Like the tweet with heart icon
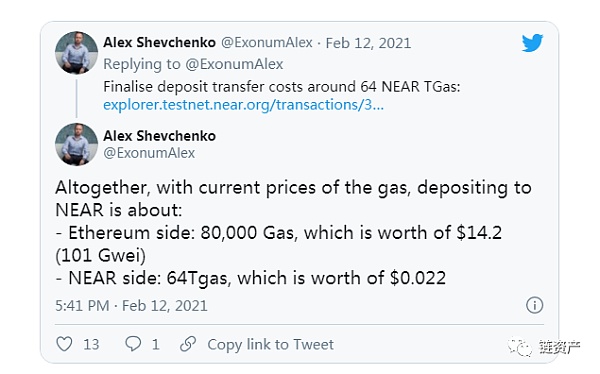The image size is (600, 374). click(64, 344)
